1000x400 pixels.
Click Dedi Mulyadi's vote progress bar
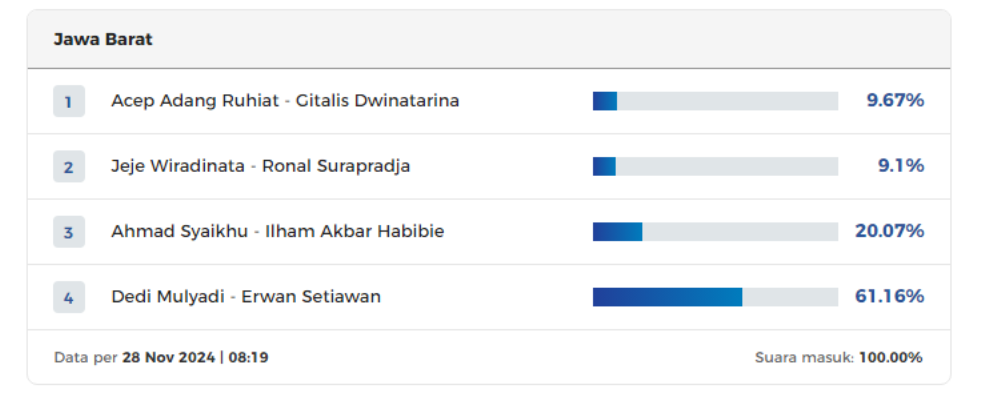(x=715, y=297)
